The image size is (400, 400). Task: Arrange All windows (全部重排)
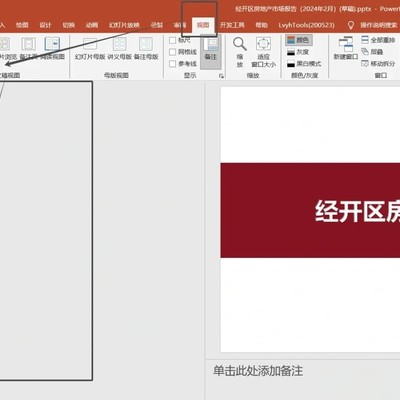pyautogui.click(x=378, y=40)
